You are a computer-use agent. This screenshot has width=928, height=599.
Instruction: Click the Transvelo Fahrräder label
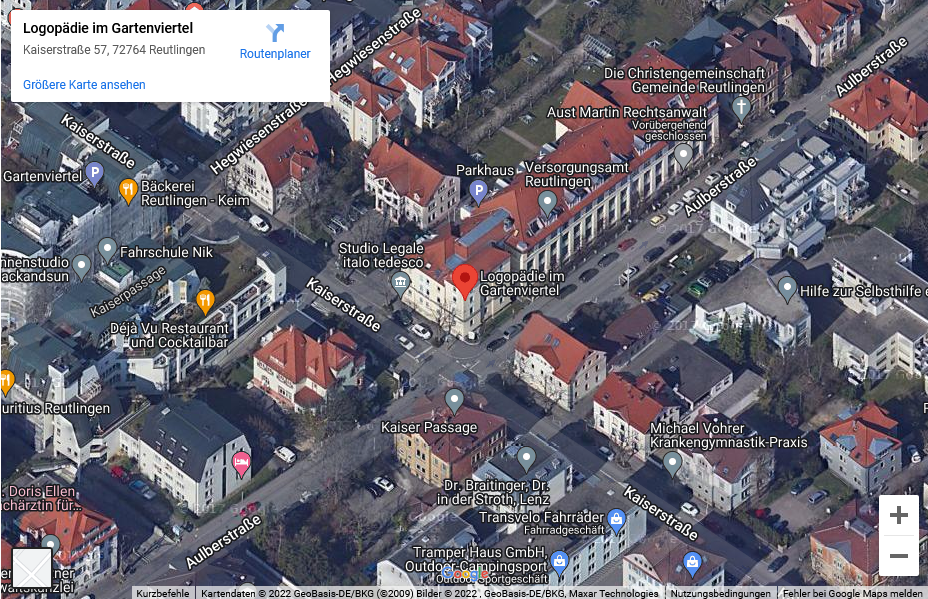541,517
